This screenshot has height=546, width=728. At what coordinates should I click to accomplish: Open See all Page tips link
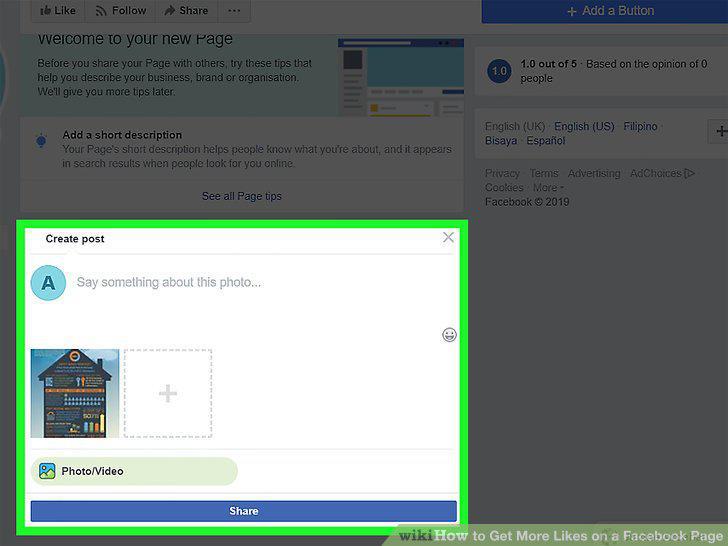point(241,196)
